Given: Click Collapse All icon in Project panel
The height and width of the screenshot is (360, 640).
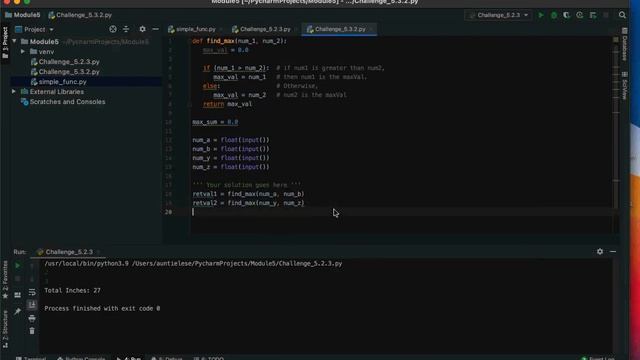Looking at the screenshot, I should [126, 29].
